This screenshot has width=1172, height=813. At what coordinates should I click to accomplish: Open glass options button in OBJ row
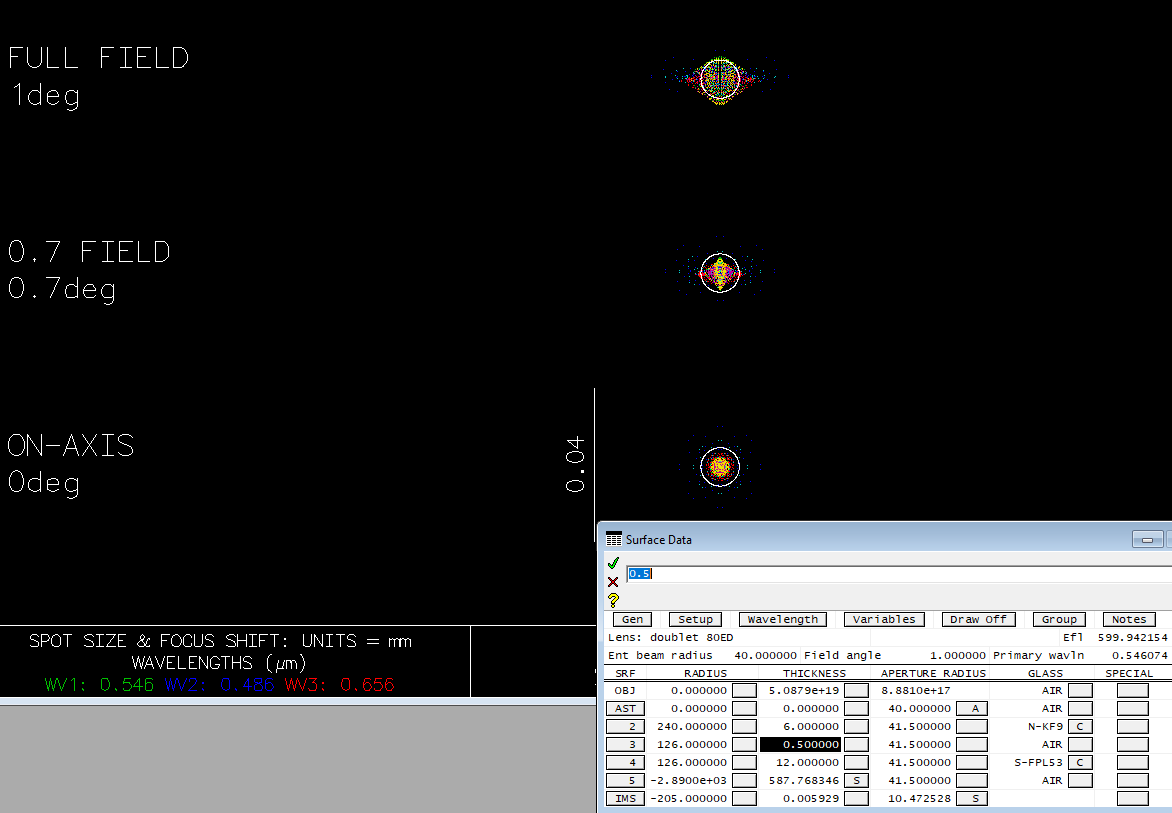pos(1080,690)
